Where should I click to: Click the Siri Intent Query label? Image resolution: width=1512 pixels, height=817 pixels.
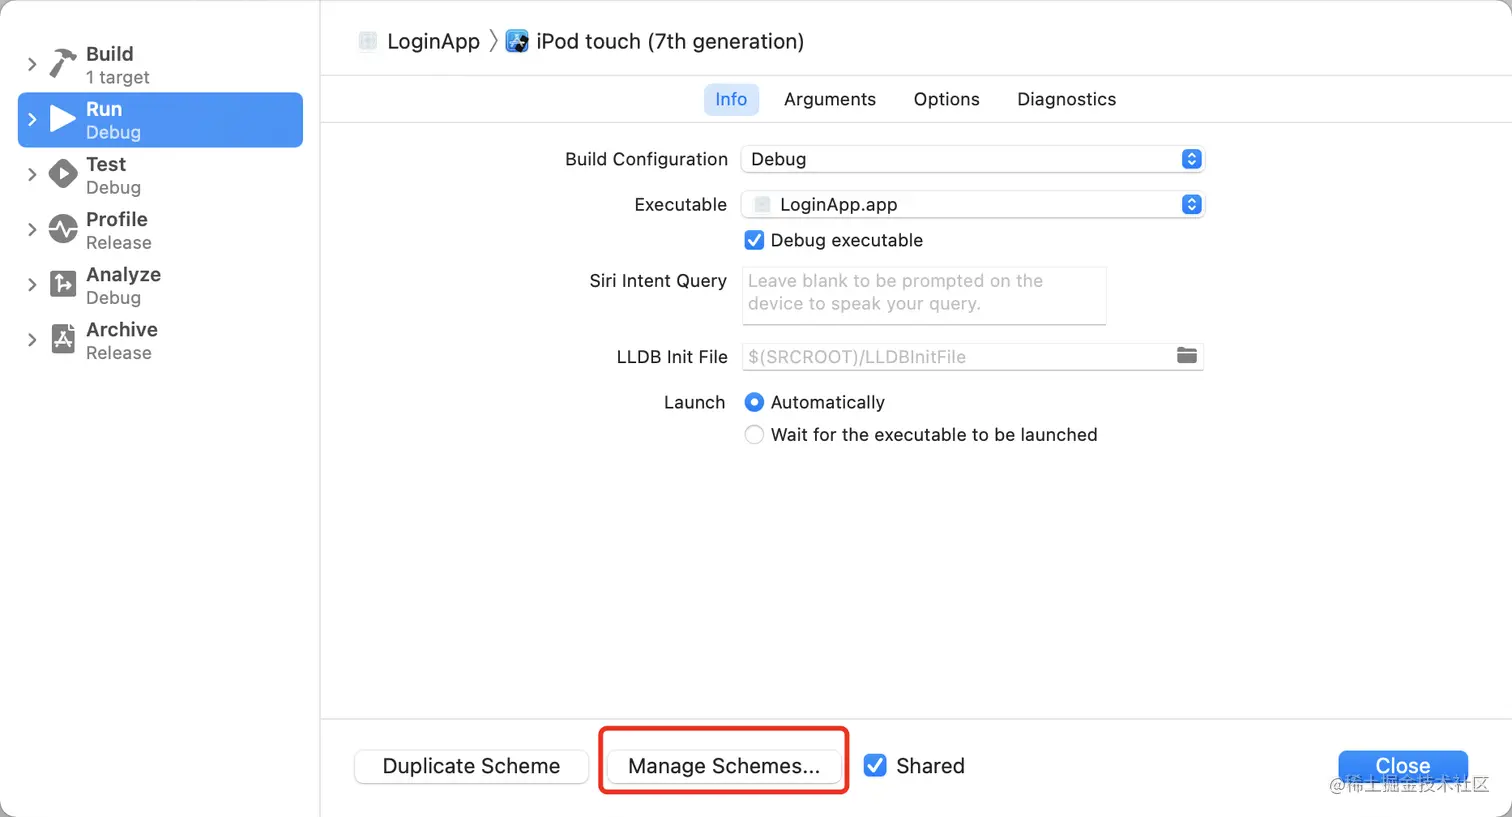(658, 281)
